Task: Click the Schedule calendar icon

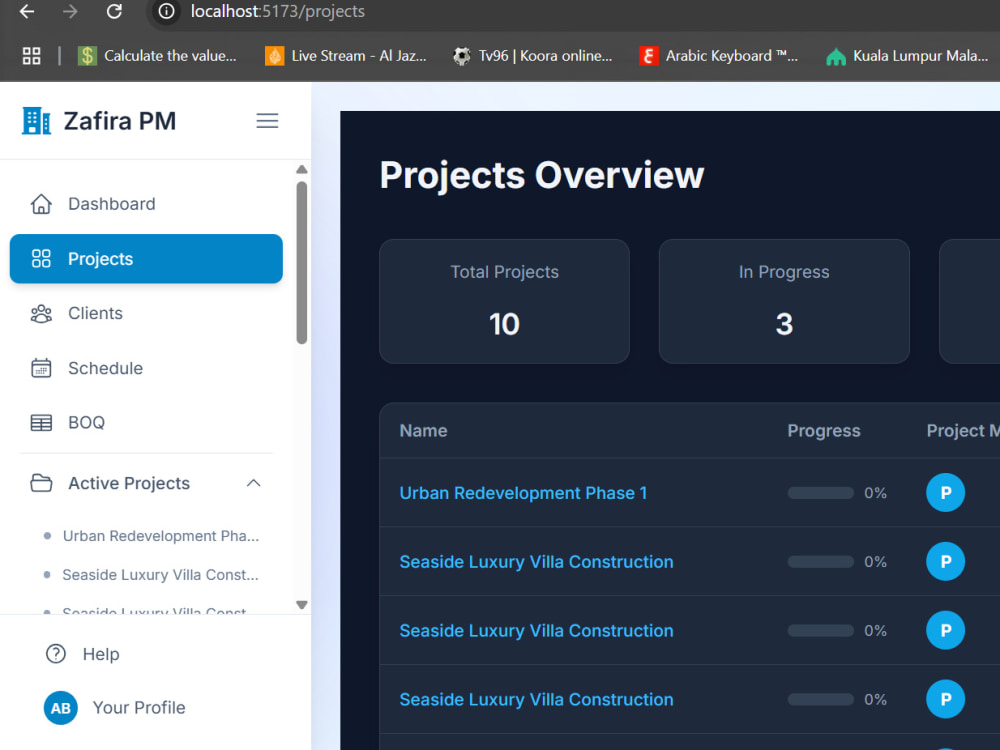Action: 41,369
